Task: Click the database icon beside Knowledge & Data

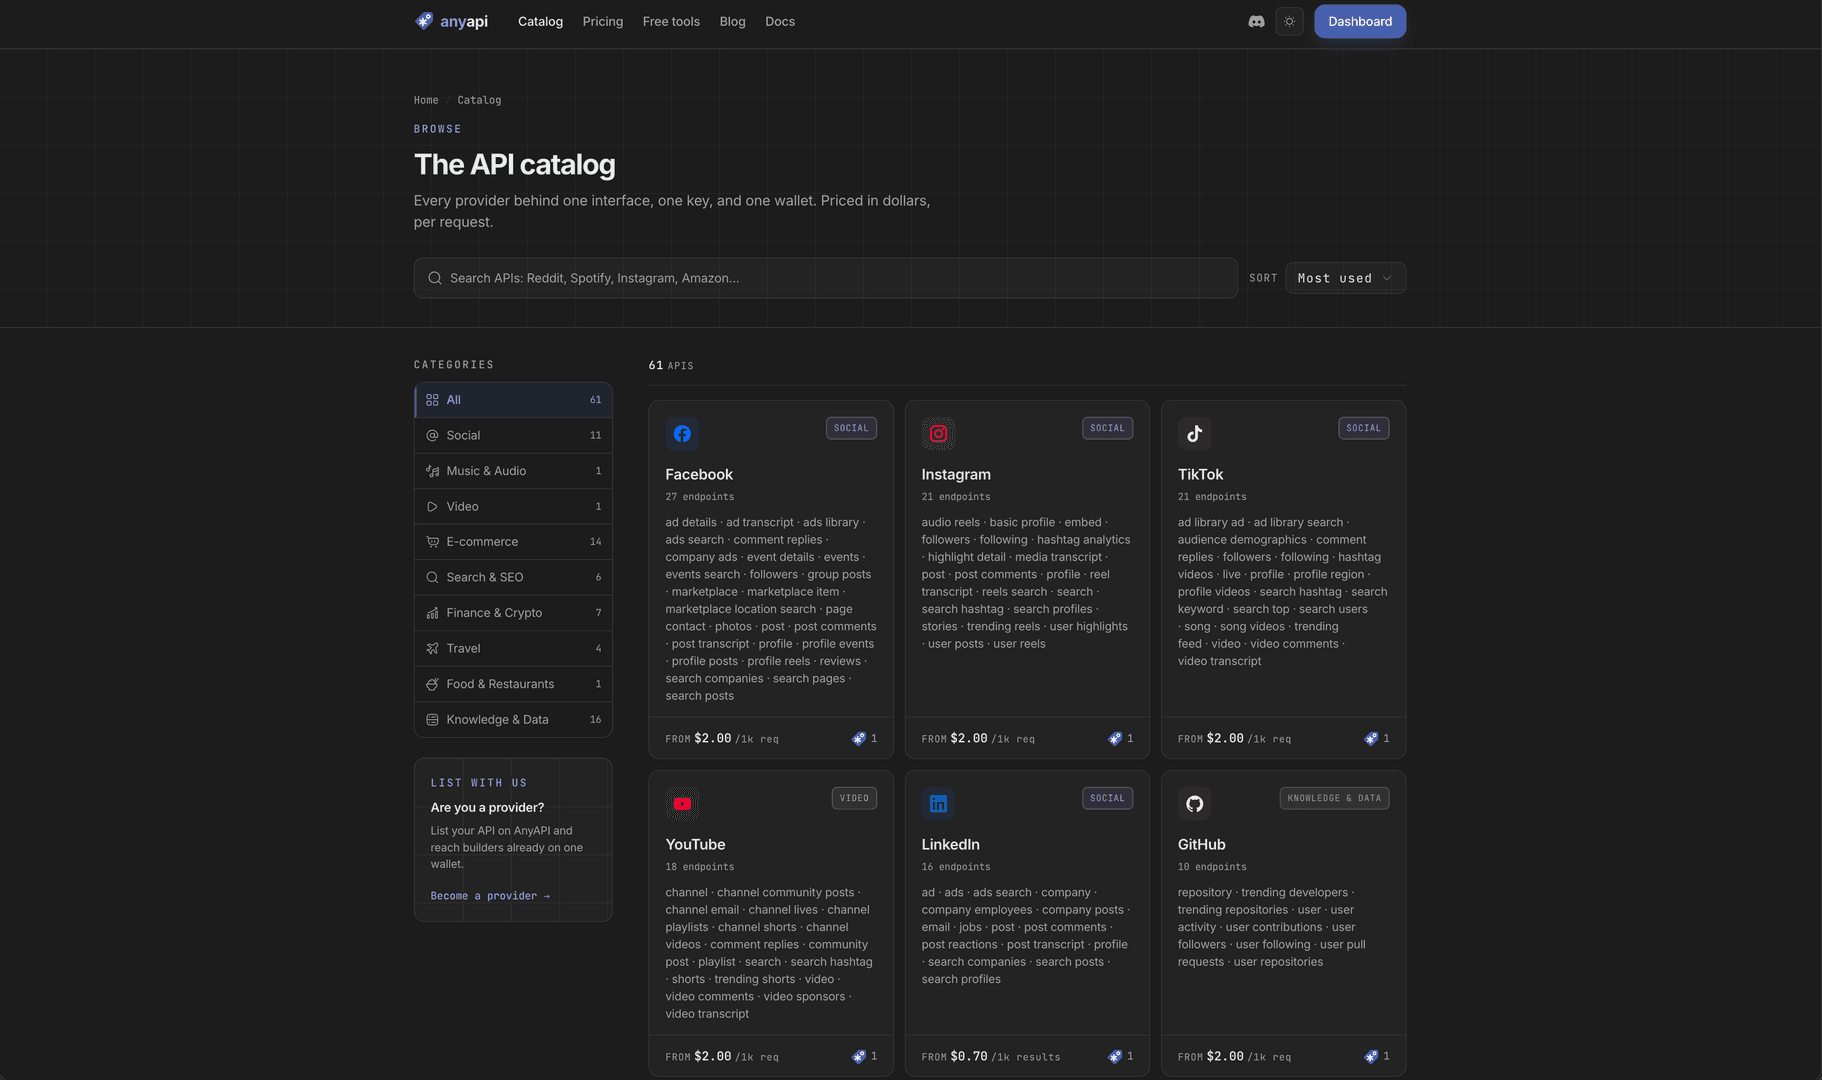Action: (432, 720)
